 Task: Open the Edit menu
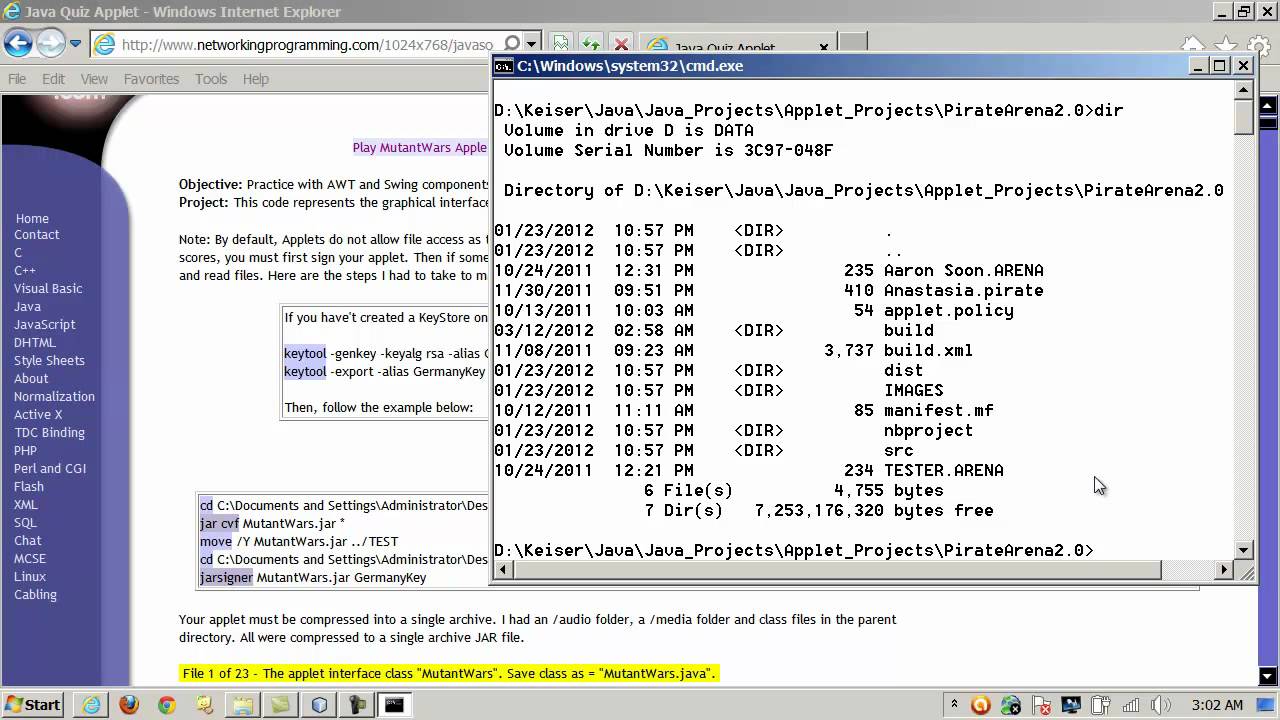[53, 79]
